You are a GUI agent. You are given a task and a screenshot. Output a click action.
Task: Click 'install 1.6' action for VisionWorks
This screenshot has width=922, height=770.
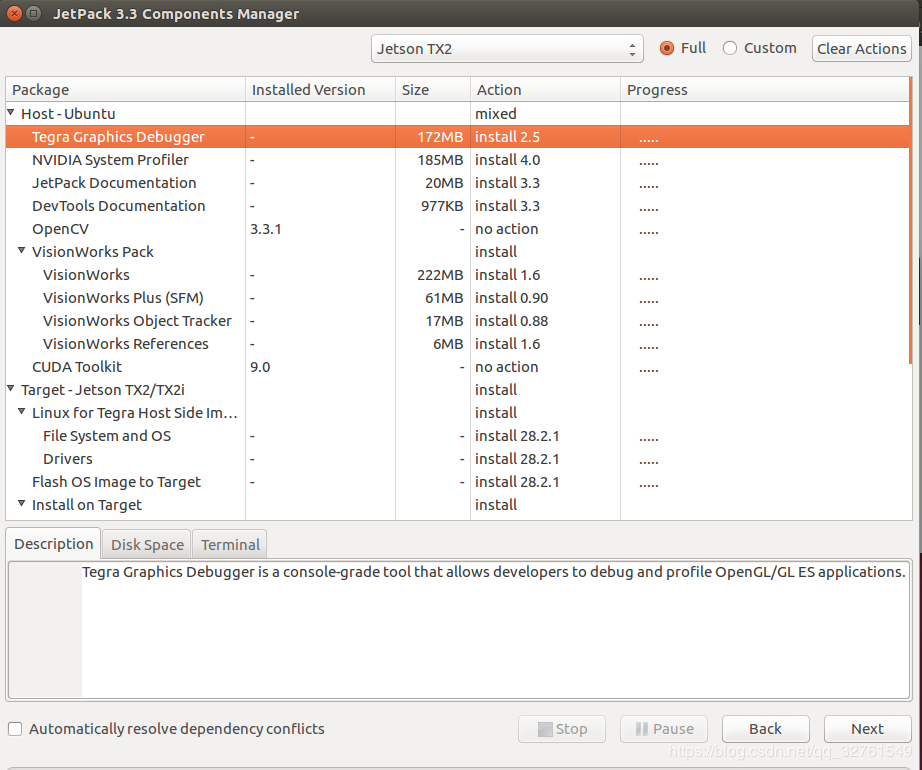[x=507, y=274]
